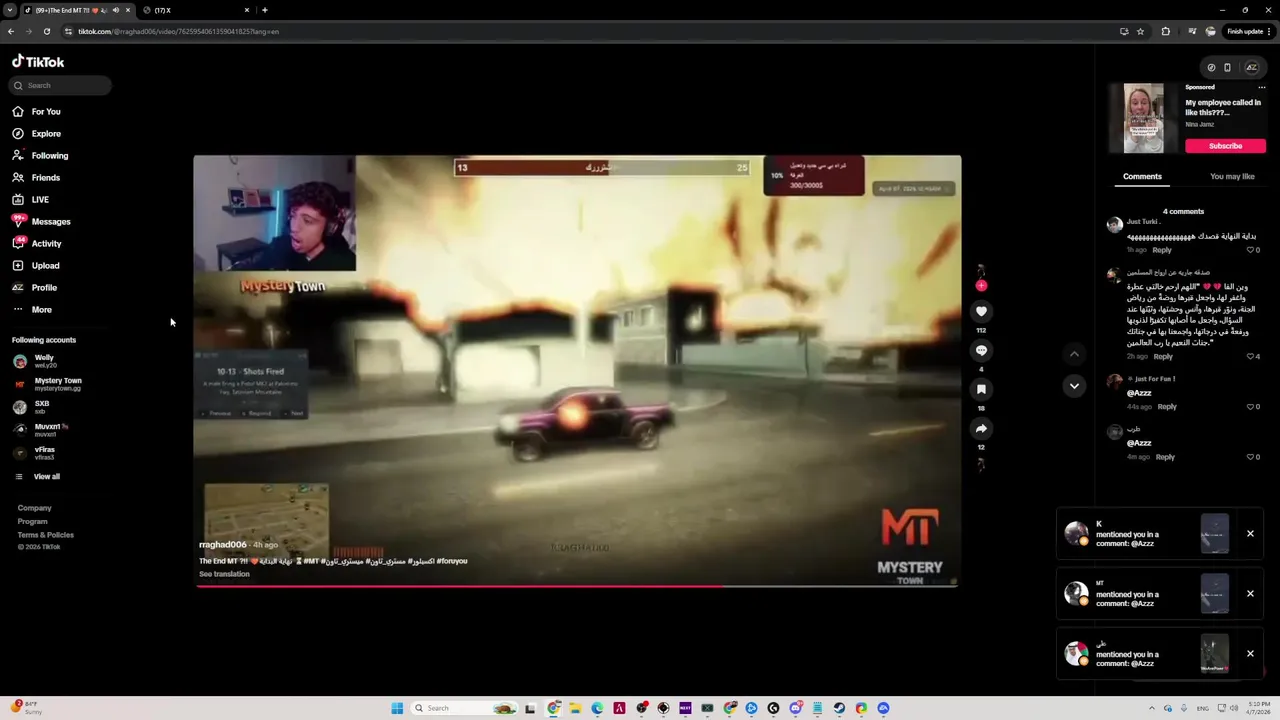Go to the previous video with up chevron

[x=1074, y=354]
